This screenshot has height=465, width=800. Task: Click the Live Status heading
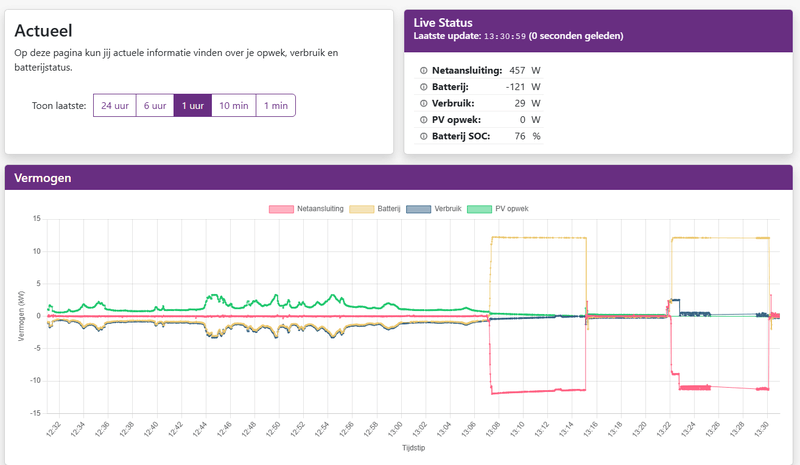(x=443, y=22)
